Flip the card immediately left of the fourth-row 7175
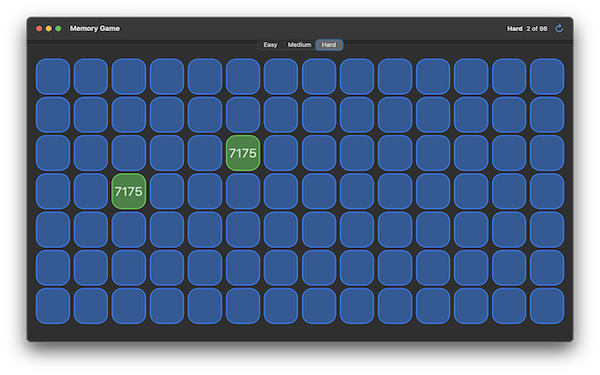The image size is (600, 375). tap(91, 191)
